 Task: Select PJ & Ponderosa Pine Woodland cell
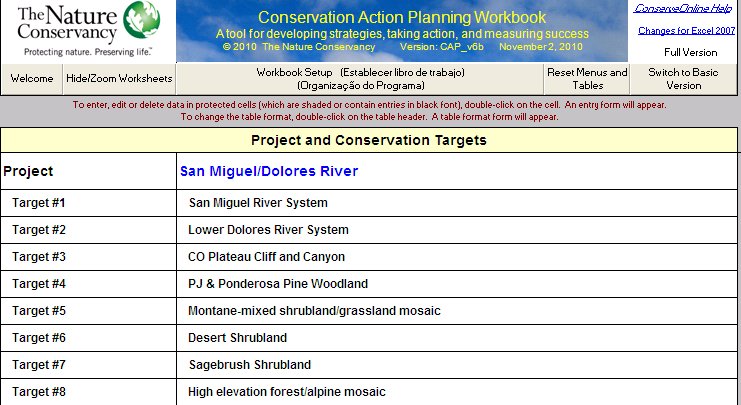point(457,284)
